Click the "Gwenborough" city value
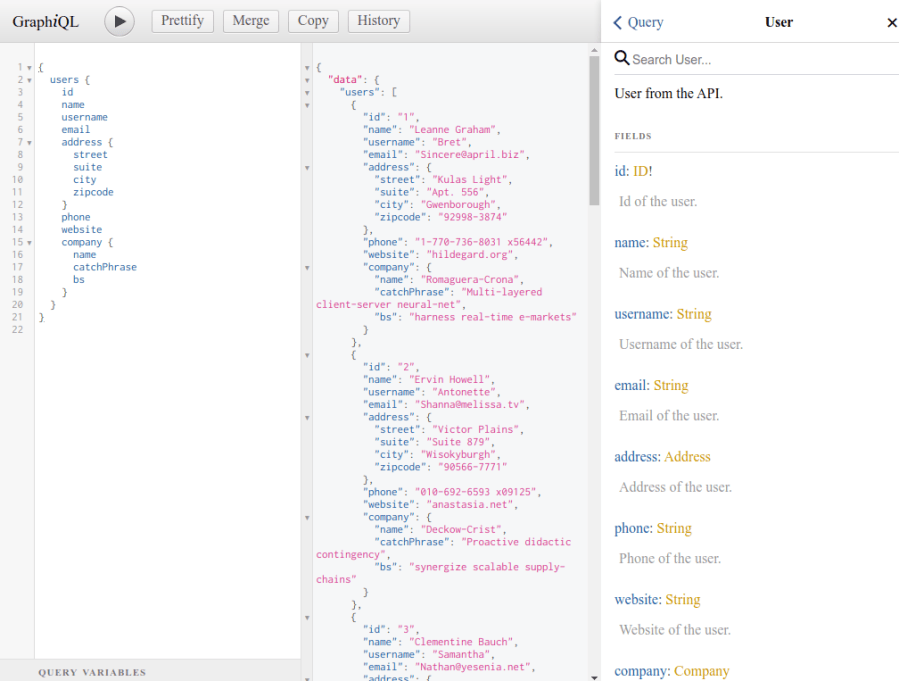Screen dimensions: 899x681 tap(458, 205)
